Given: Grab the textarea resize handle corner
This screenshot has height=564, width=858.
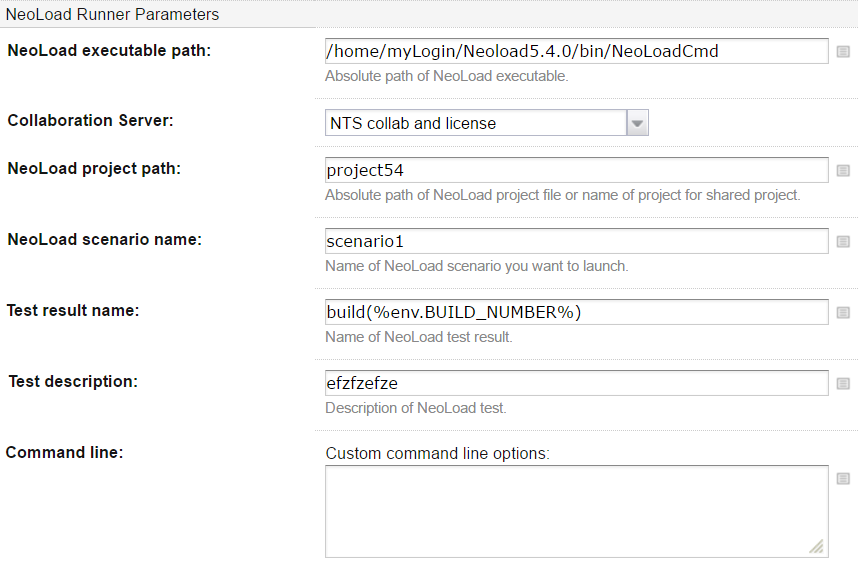Looking at the screenshot, I should point(817,547).
